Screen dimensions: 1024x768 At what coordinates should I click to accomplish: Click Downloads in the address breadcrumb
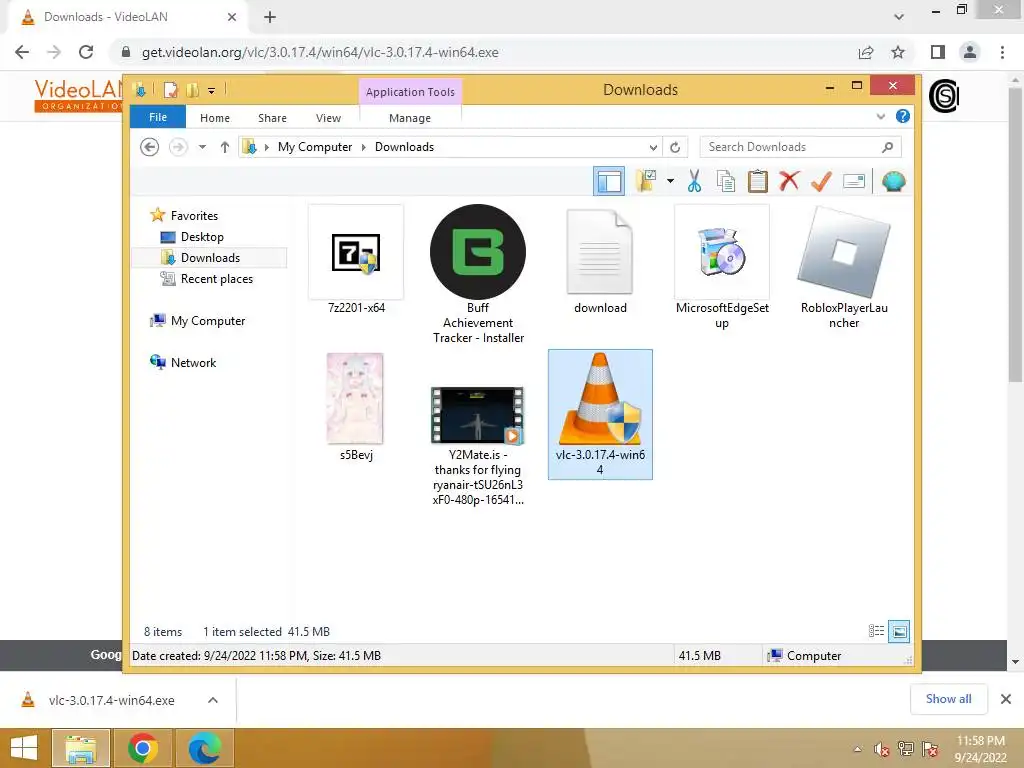pos(404,147)
